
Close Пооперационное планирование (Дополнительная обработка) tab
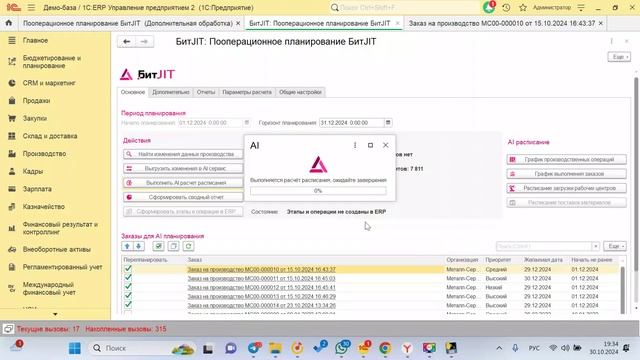238,24
